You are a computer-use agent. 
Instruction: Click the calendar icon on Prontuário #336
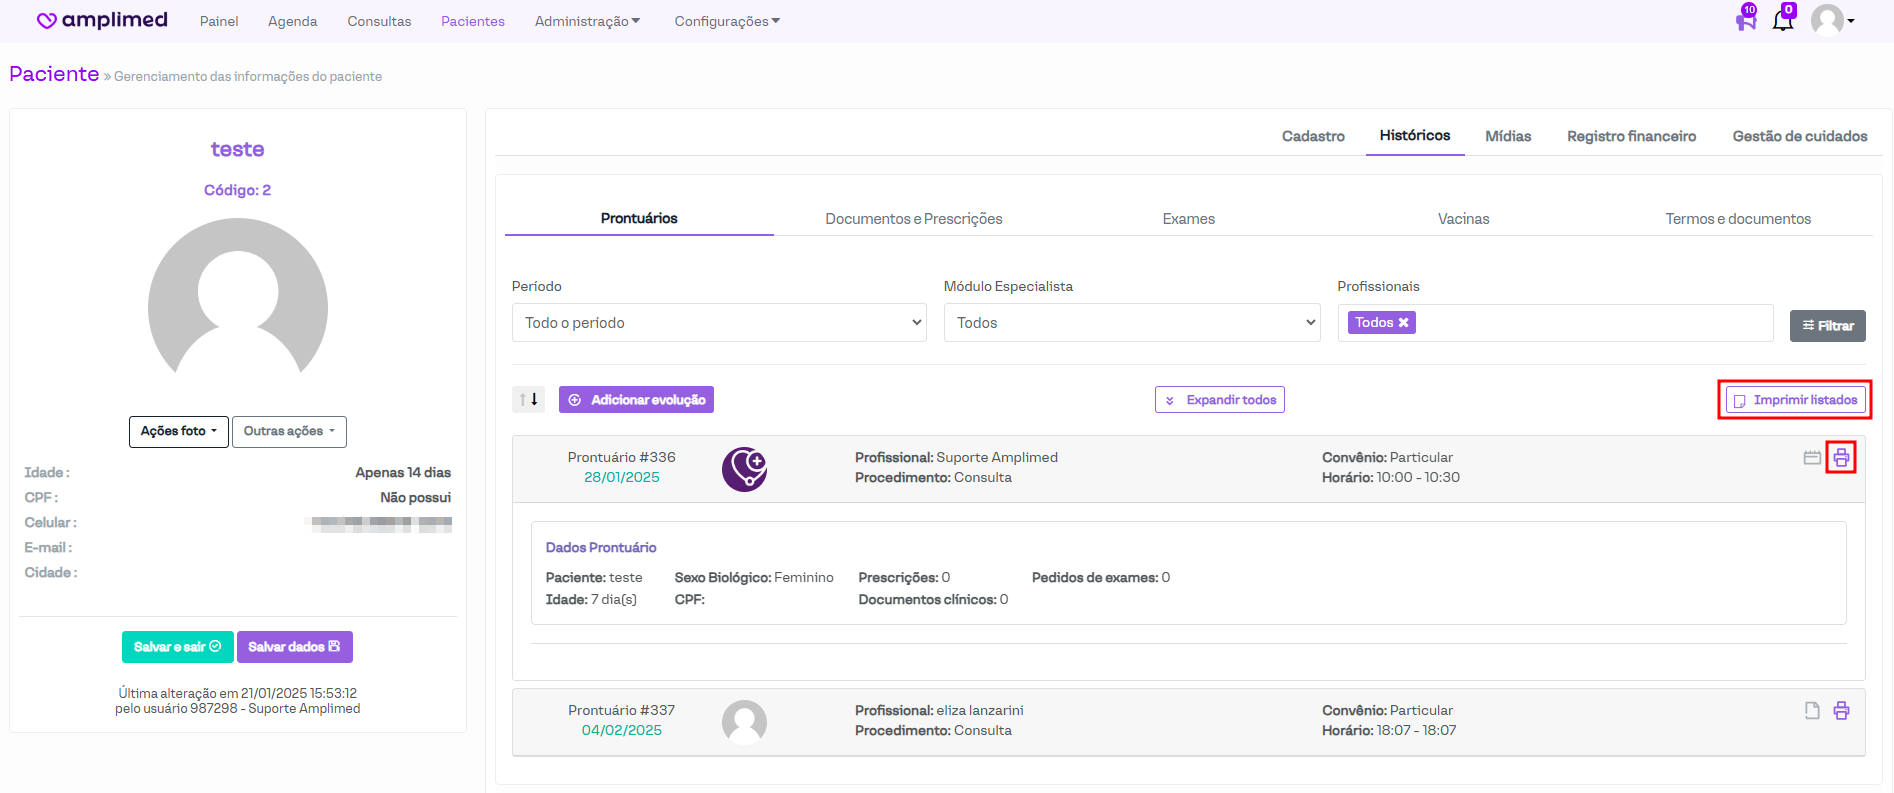tap(1812, 458)
